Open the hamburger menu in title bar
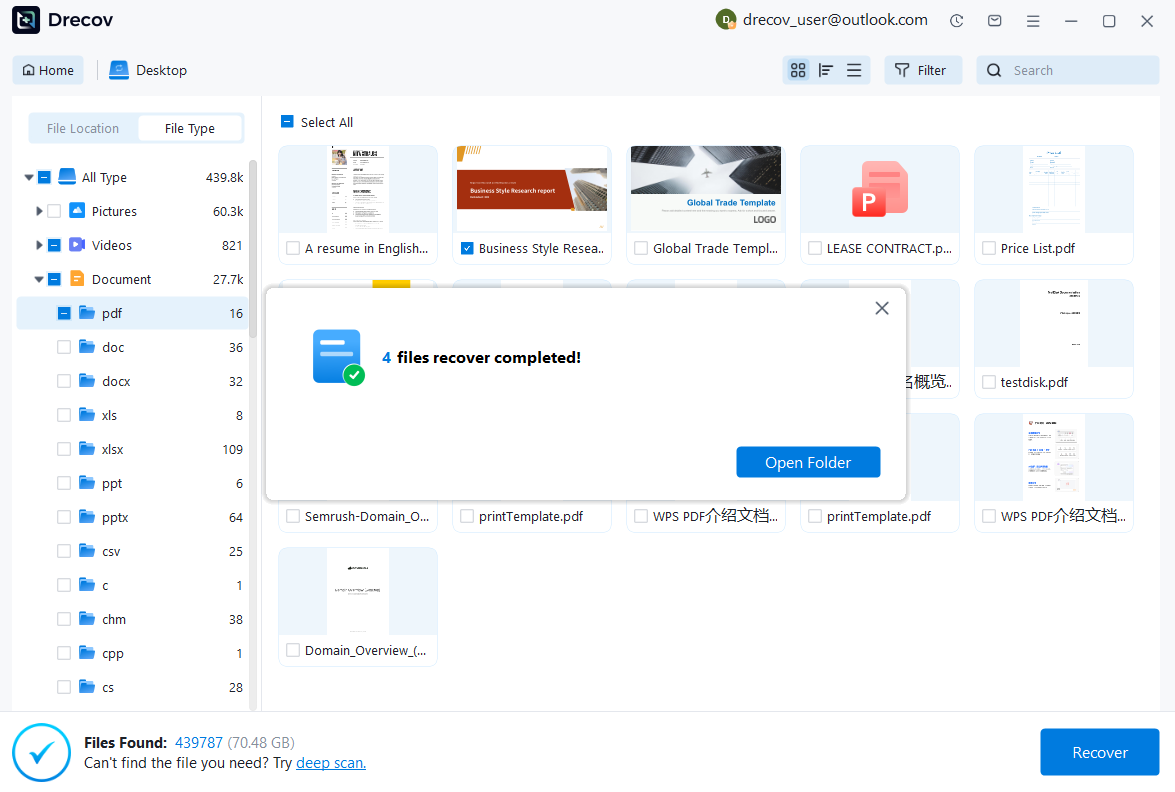Viewport: 1175px width, 792px height. pos(1033,21)
